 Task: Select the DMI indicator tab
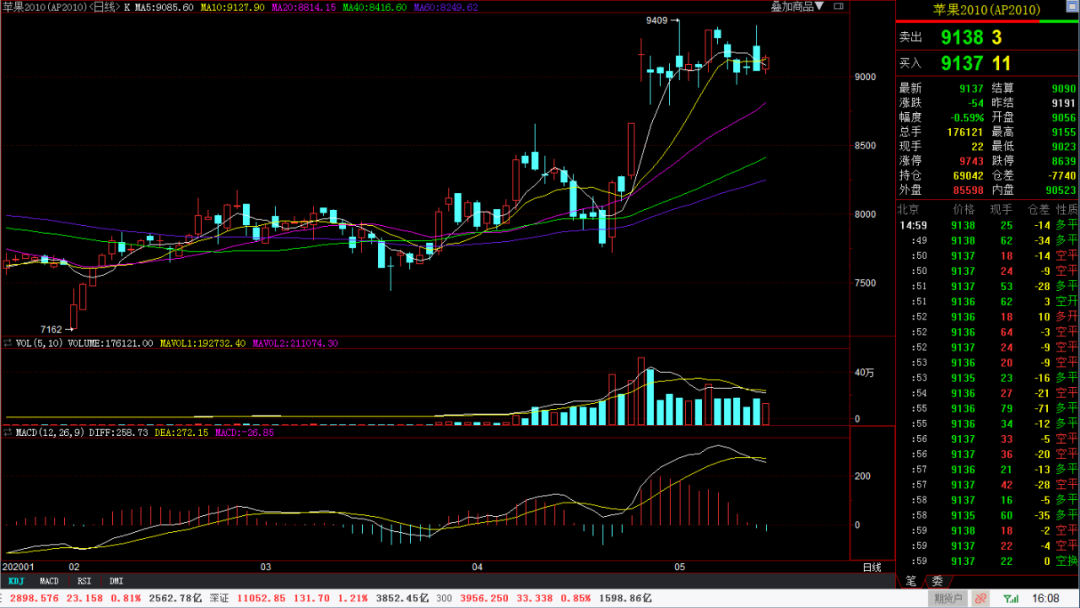(116, 581)
